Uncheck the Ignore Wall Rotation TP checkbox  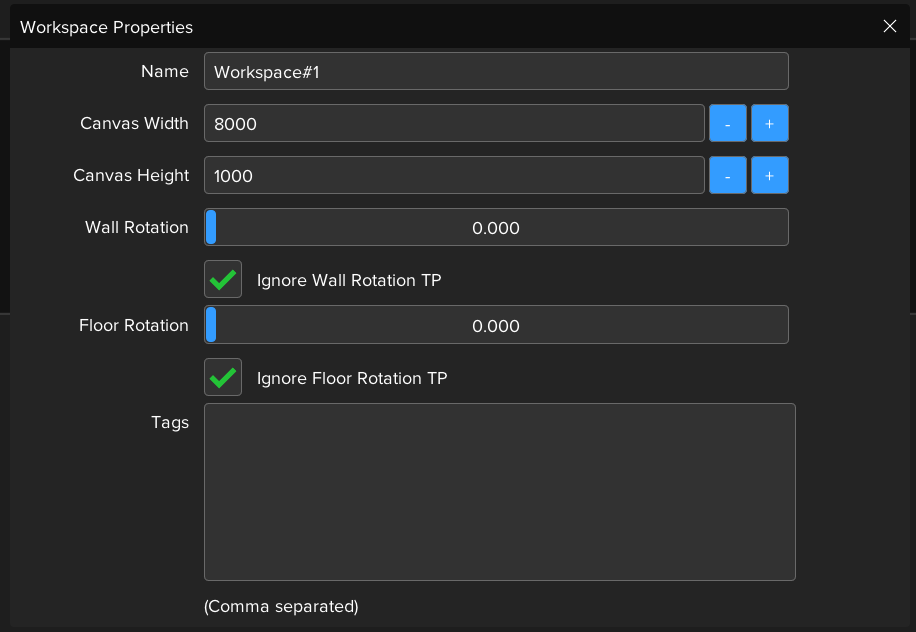coord(223,280)
